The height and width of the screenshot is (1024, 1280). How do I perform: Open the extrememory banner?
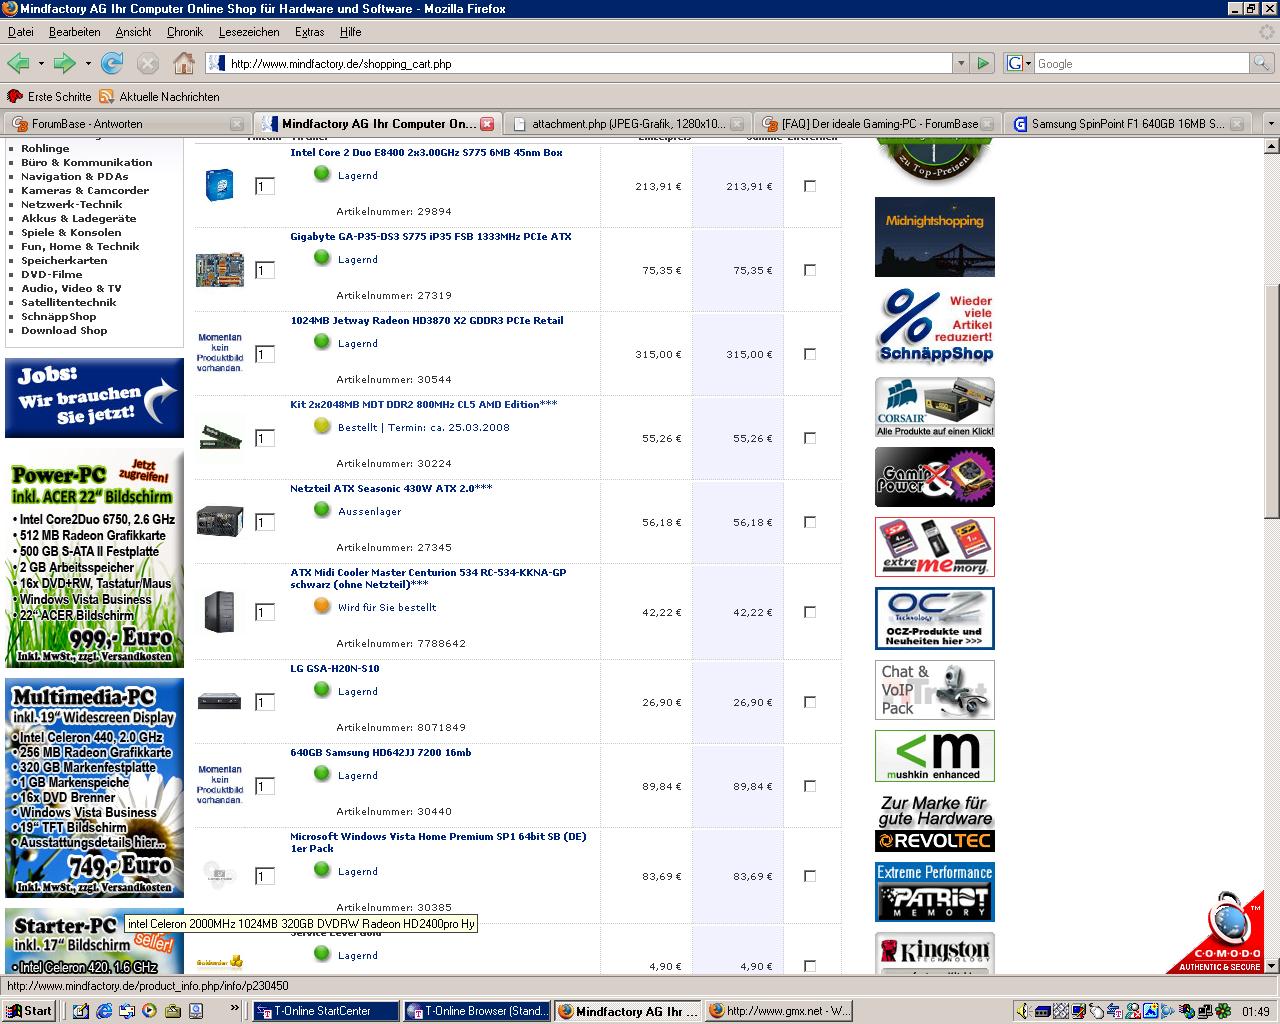tap(935, 547)
